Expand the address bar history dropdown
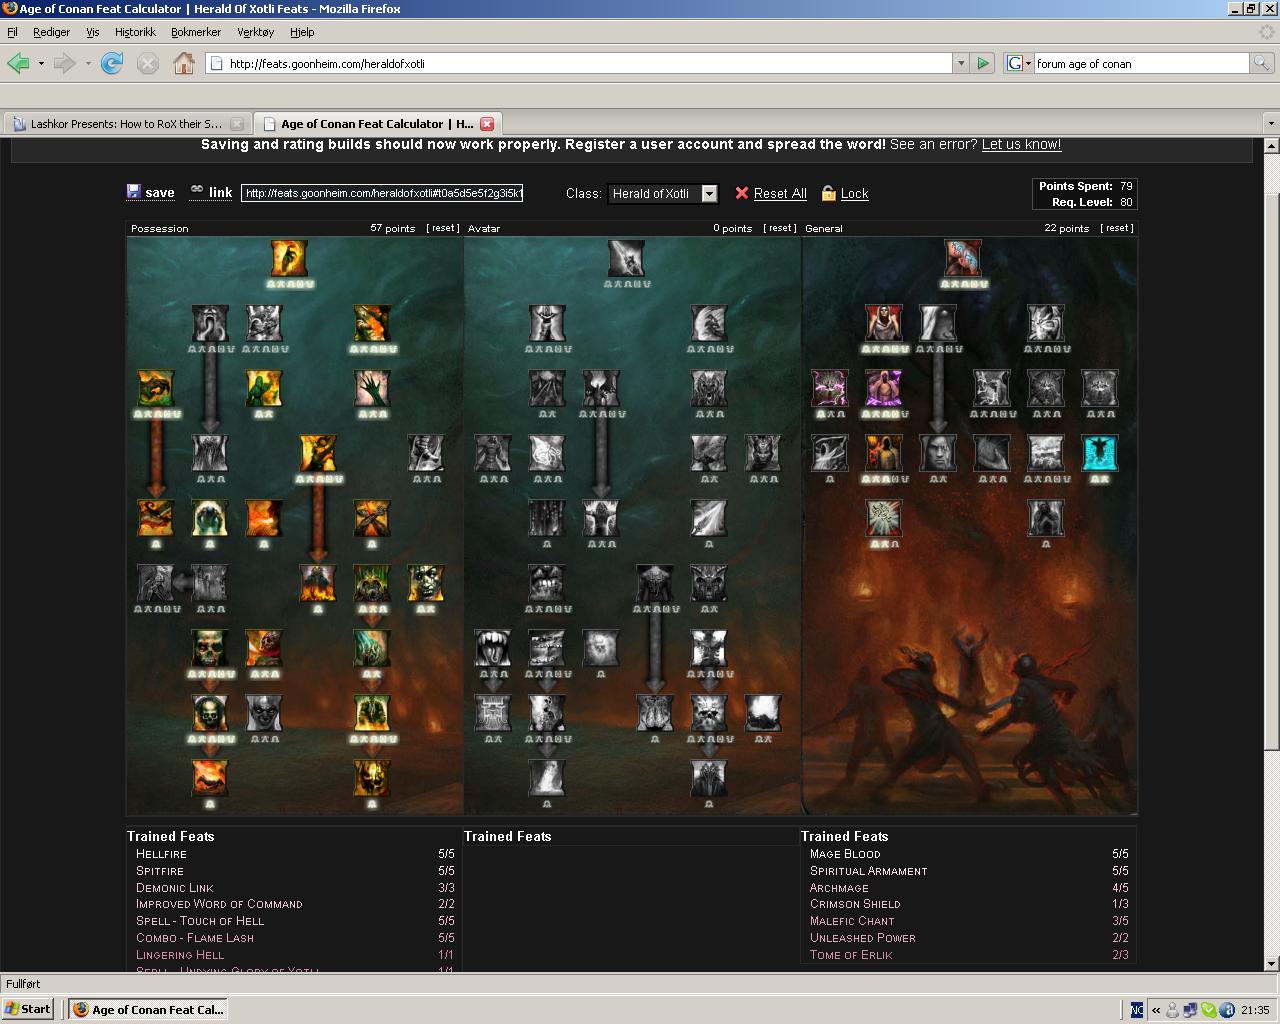 click(961, 63)
